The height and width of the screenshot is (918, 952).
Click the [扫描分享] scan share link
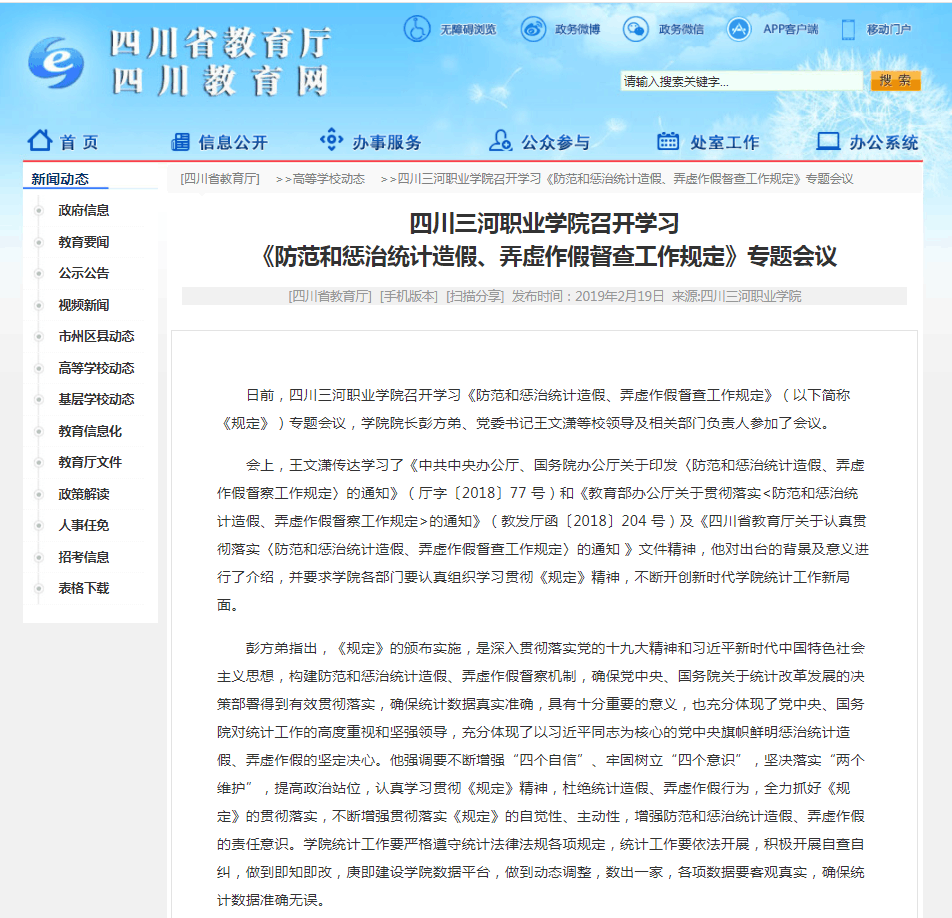[475, 296]
